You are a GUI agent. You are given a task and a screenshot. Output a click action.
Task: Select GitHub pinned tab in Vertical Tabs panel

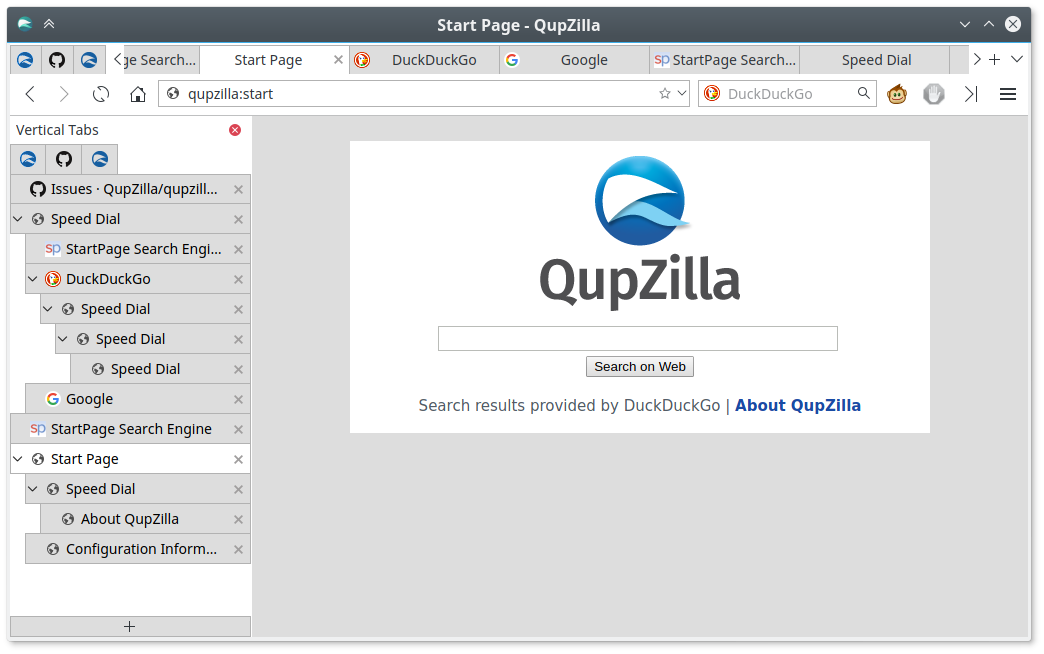click(x=64, y=159)
